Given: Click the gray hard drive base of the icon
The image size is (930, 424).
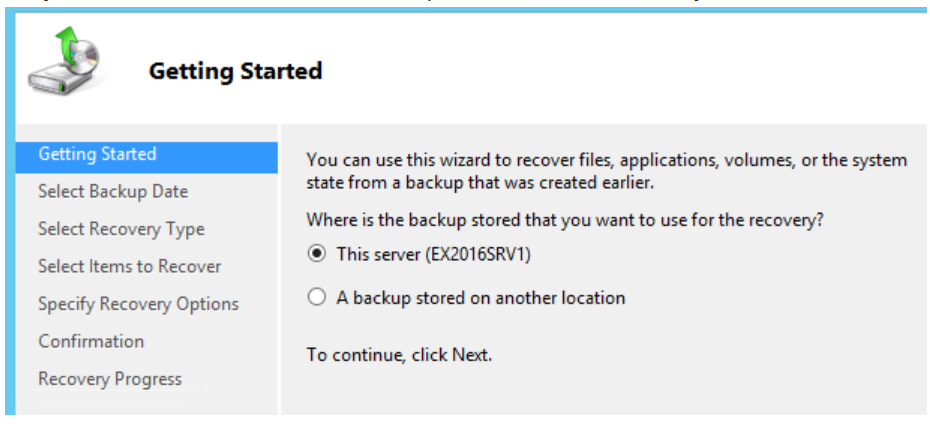Looking at the screenshot, I should (x=58, y=80).
